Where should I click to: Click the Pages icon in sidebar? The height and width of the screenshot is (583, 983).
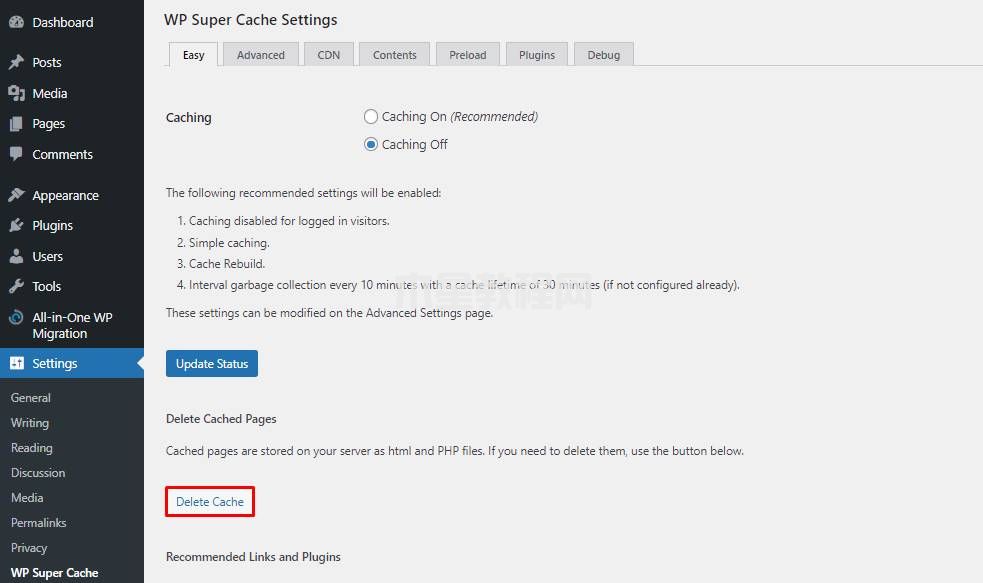point(16,123)
